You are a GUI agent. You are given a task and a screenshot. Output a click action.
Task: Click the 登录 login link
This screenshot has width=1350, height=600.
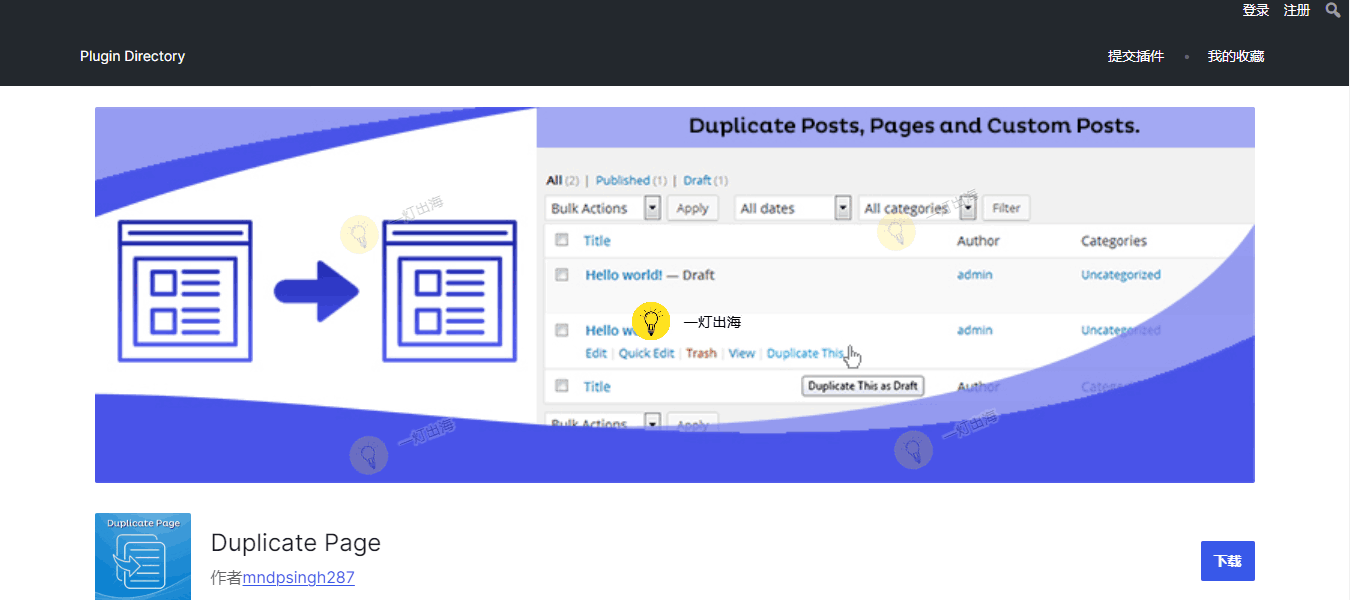click(x=1255, y=10)
